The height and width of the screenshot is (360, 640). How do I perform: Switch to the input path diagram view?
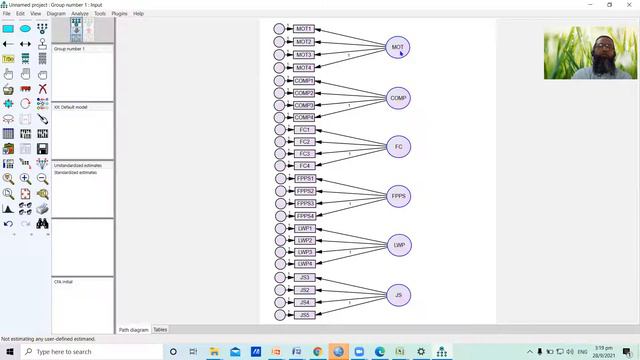(x=76, y=30)
